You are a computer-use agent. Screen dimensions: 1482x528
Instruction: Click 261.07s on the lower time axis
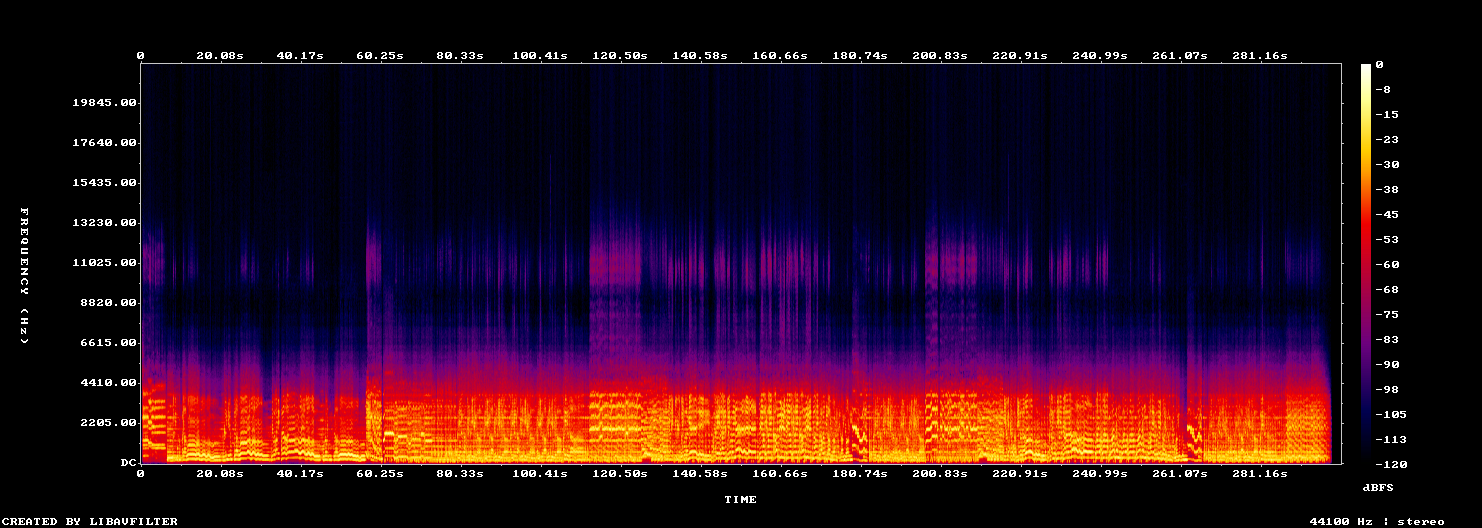pos(1180,474)
